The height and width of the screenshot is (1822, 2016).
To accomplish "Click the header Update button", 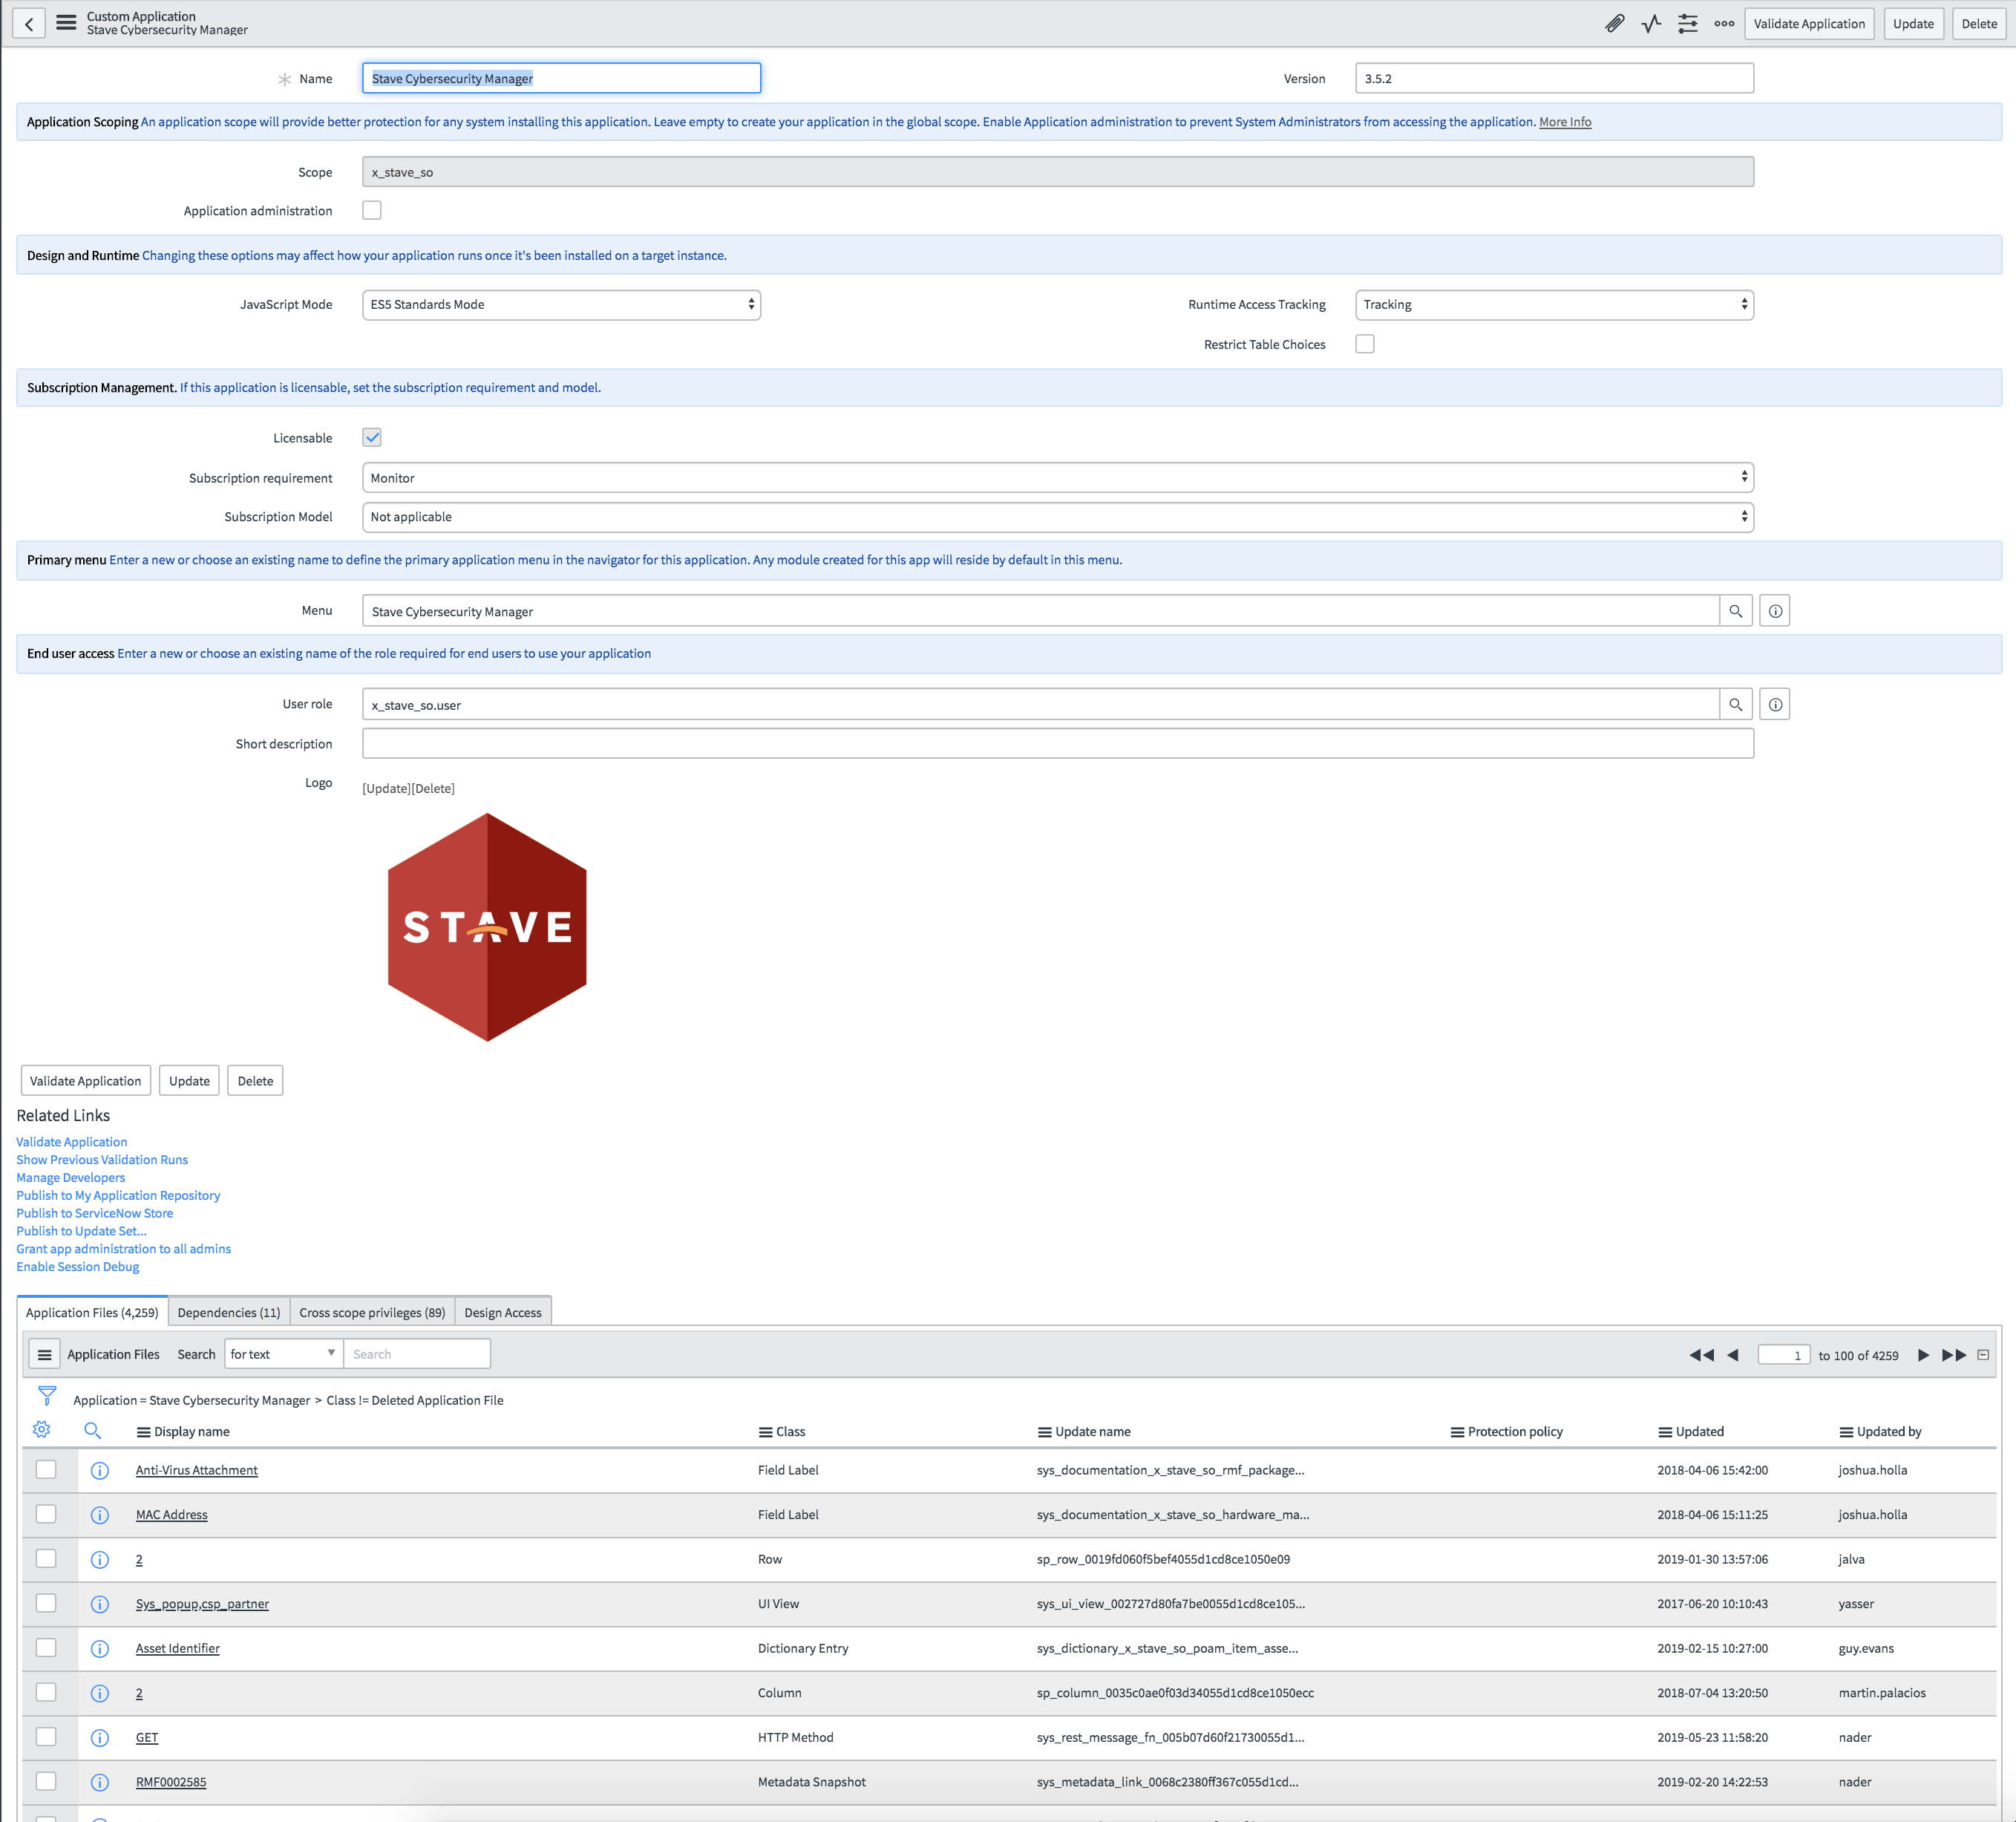I will pyautogui.click(x=1913, y=23).
